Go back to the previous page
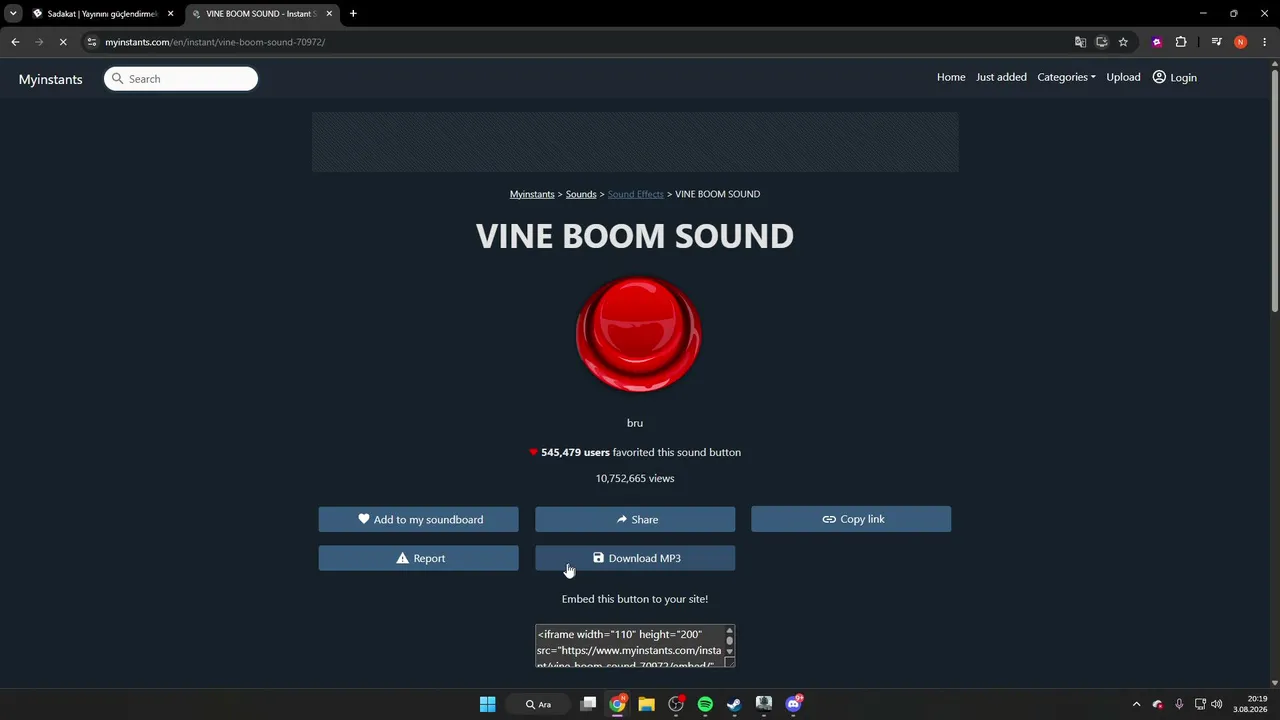 [x=15, y=42]
